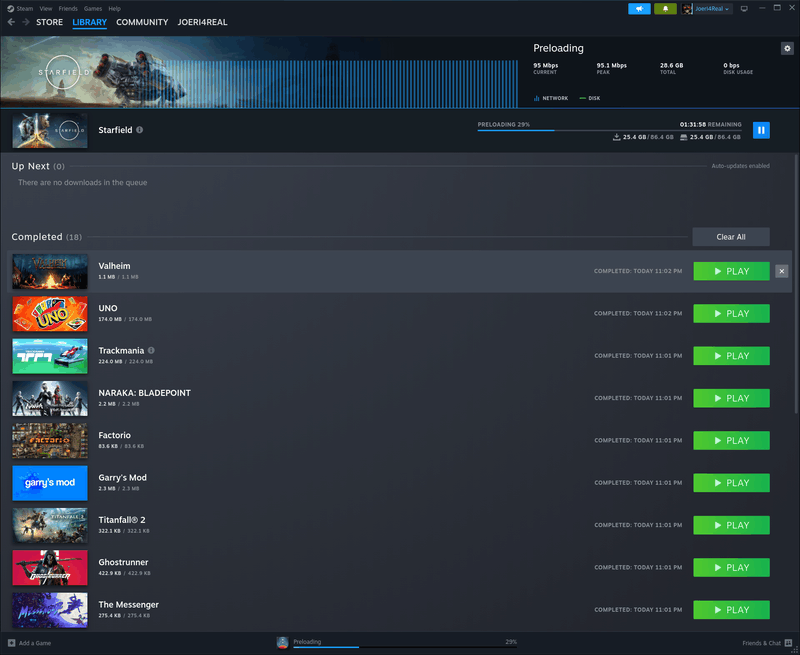Image resolution: width=800 pixels, height=655 pixels.
Task: Click the bottom Preloading status progress bar
Action: pyautogui.click(x=405, y=647)
